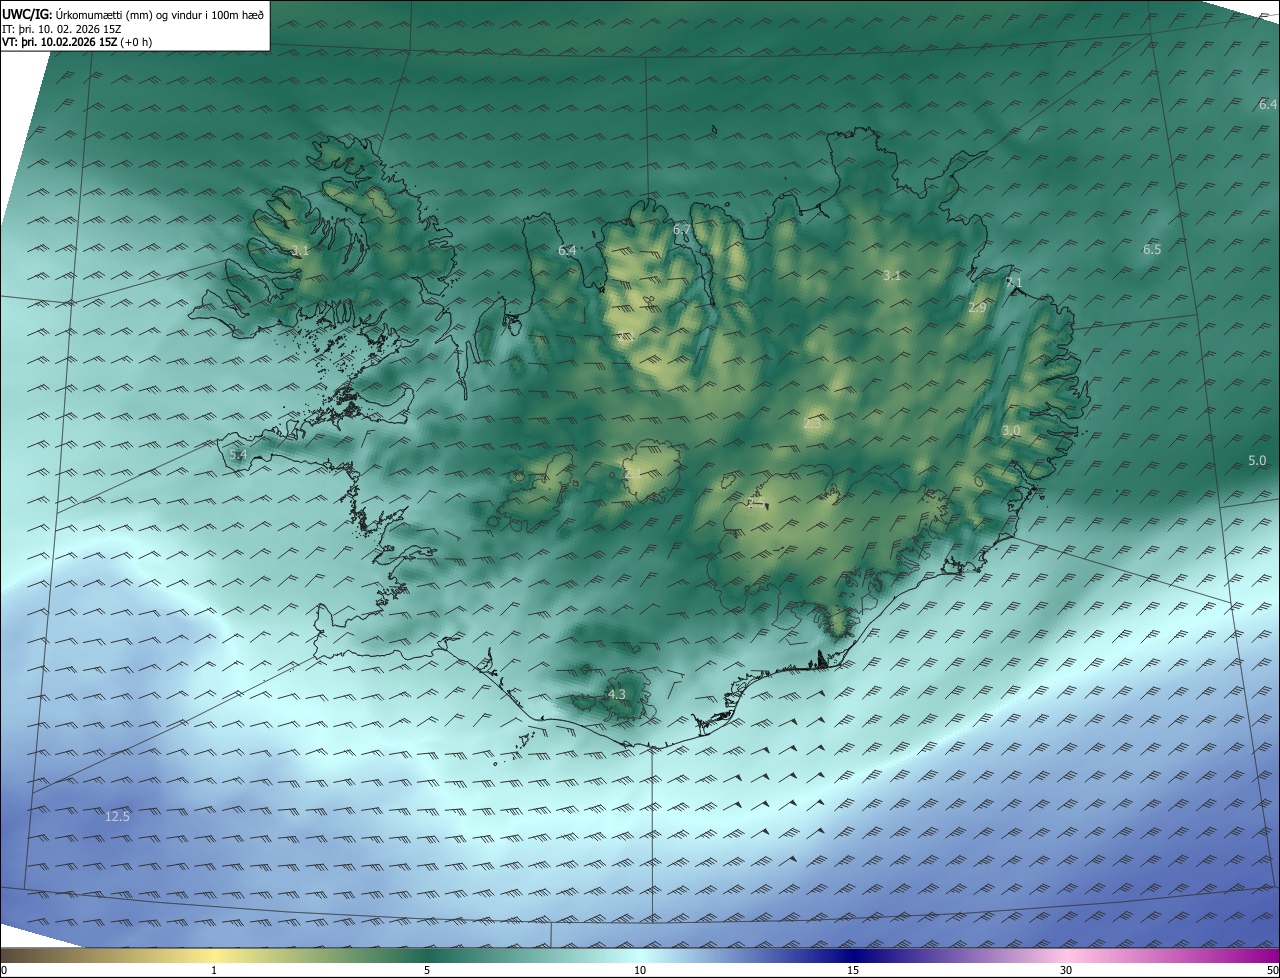Click the 12.5 value over the southwest sea
1280x978 pixels.
(x=117, y=816)
